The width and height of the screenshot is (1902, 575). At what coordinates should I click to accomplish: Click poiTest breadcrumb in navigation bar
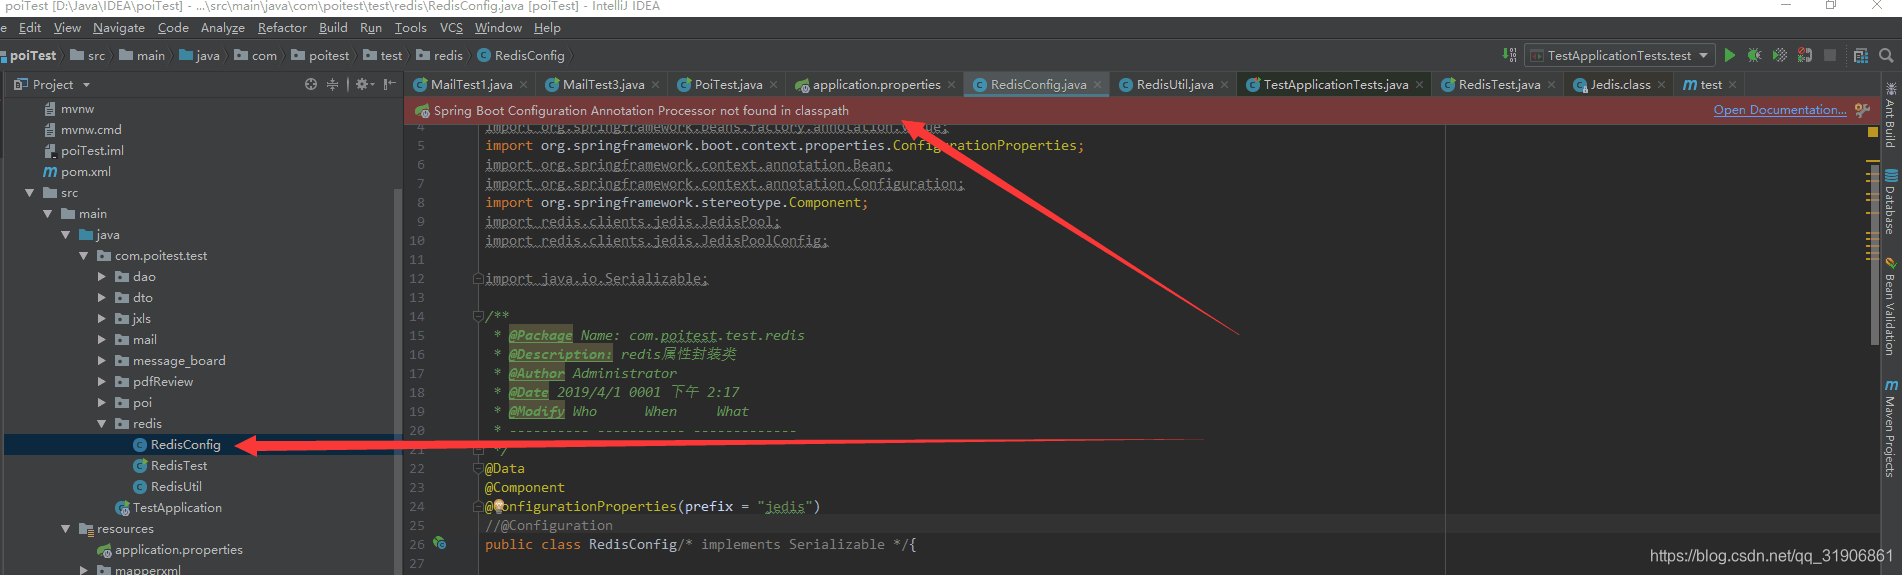31,55
